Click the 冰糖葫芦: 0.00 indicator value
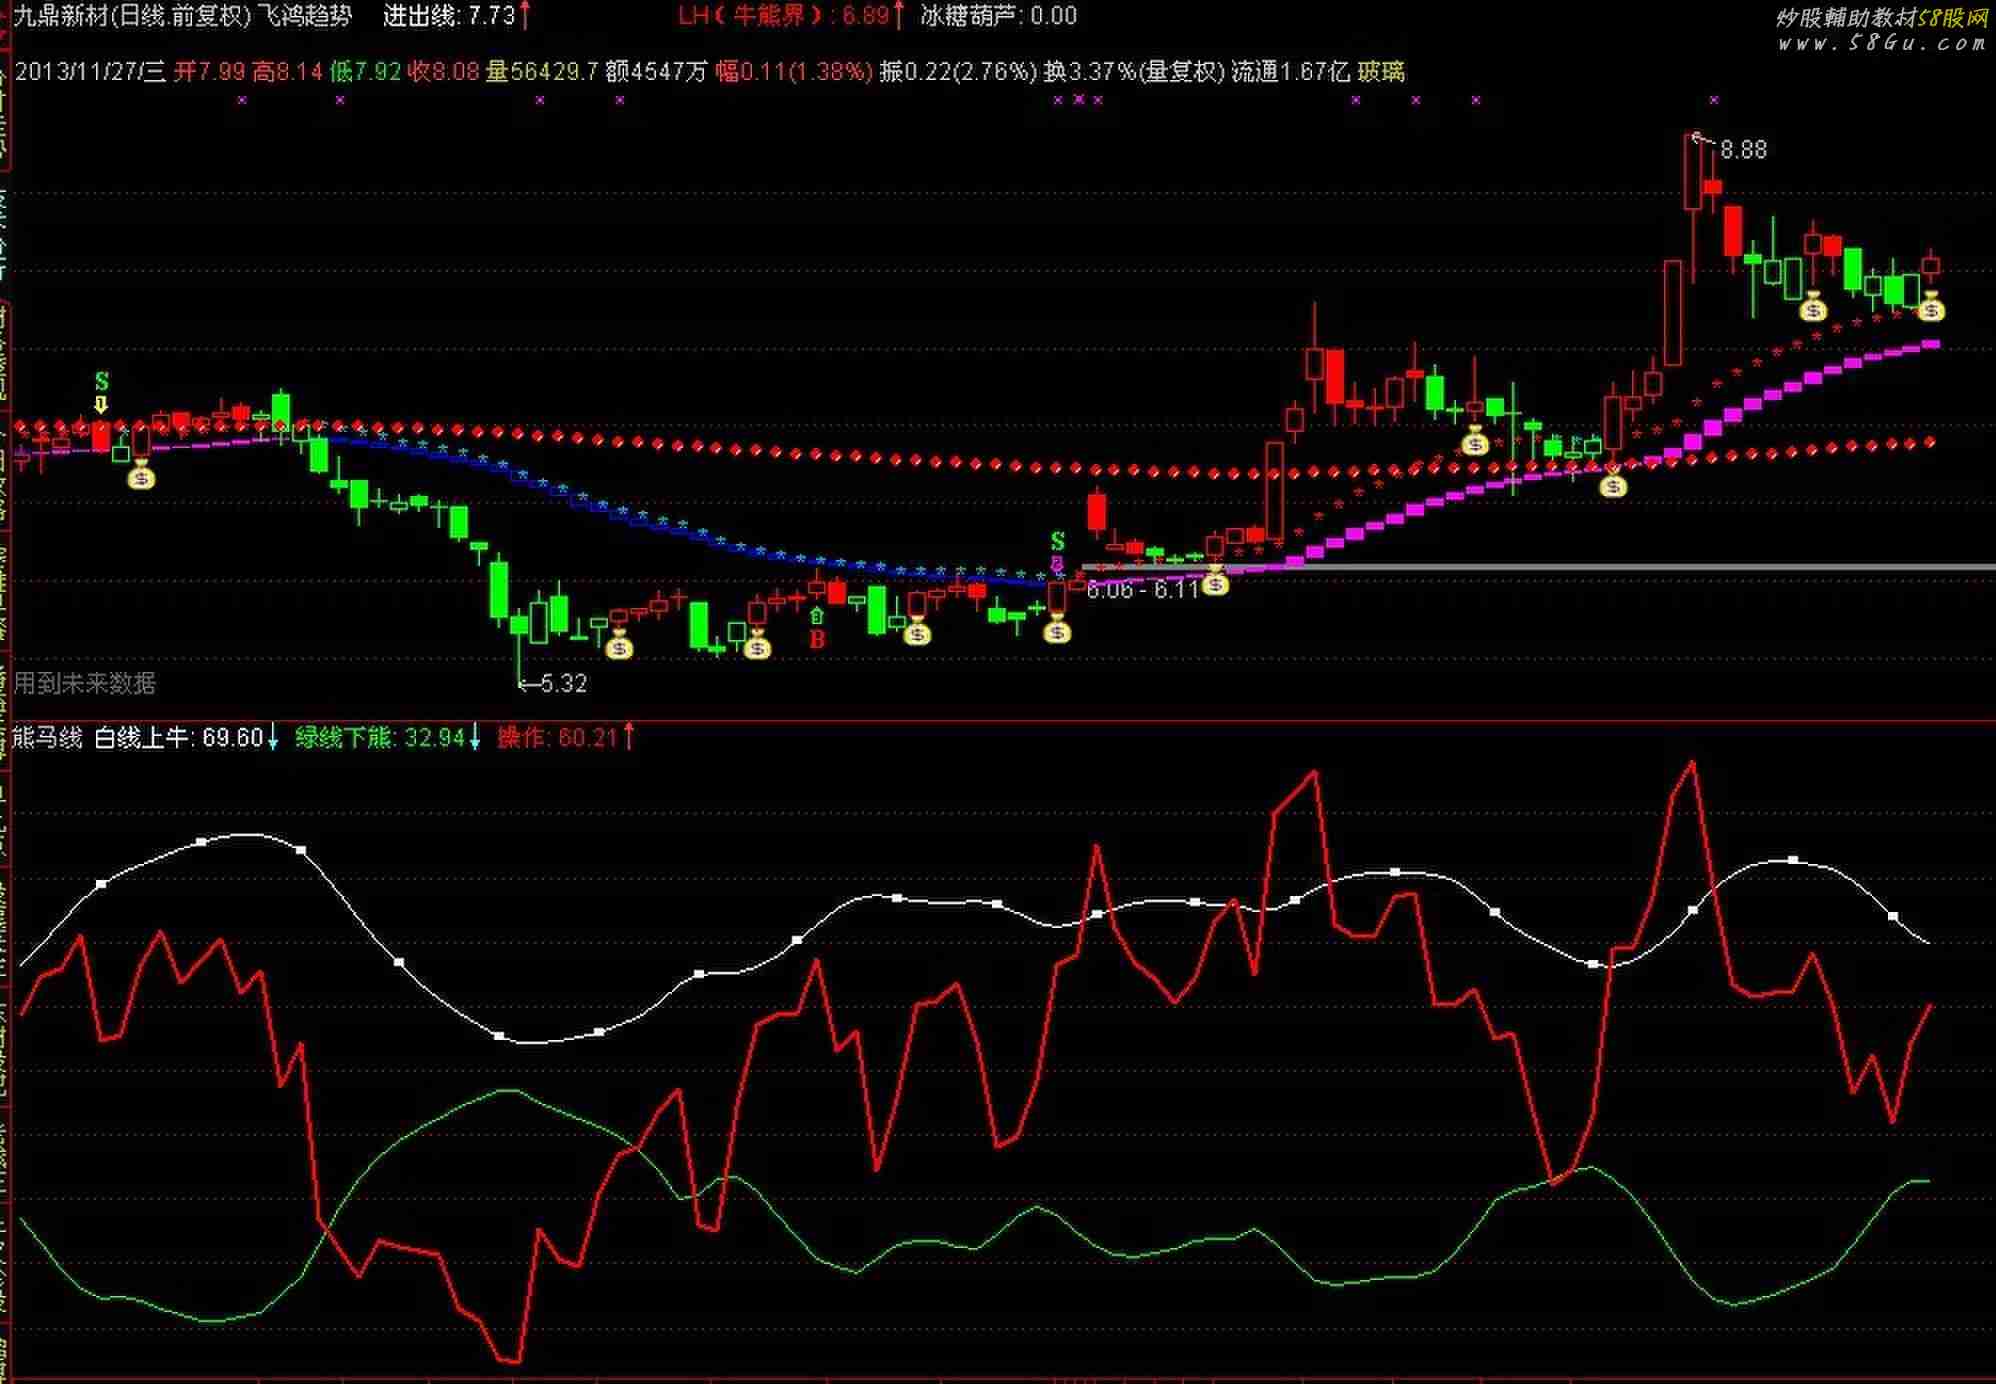Screen dimensions: 1996x1384 [998, 15]
